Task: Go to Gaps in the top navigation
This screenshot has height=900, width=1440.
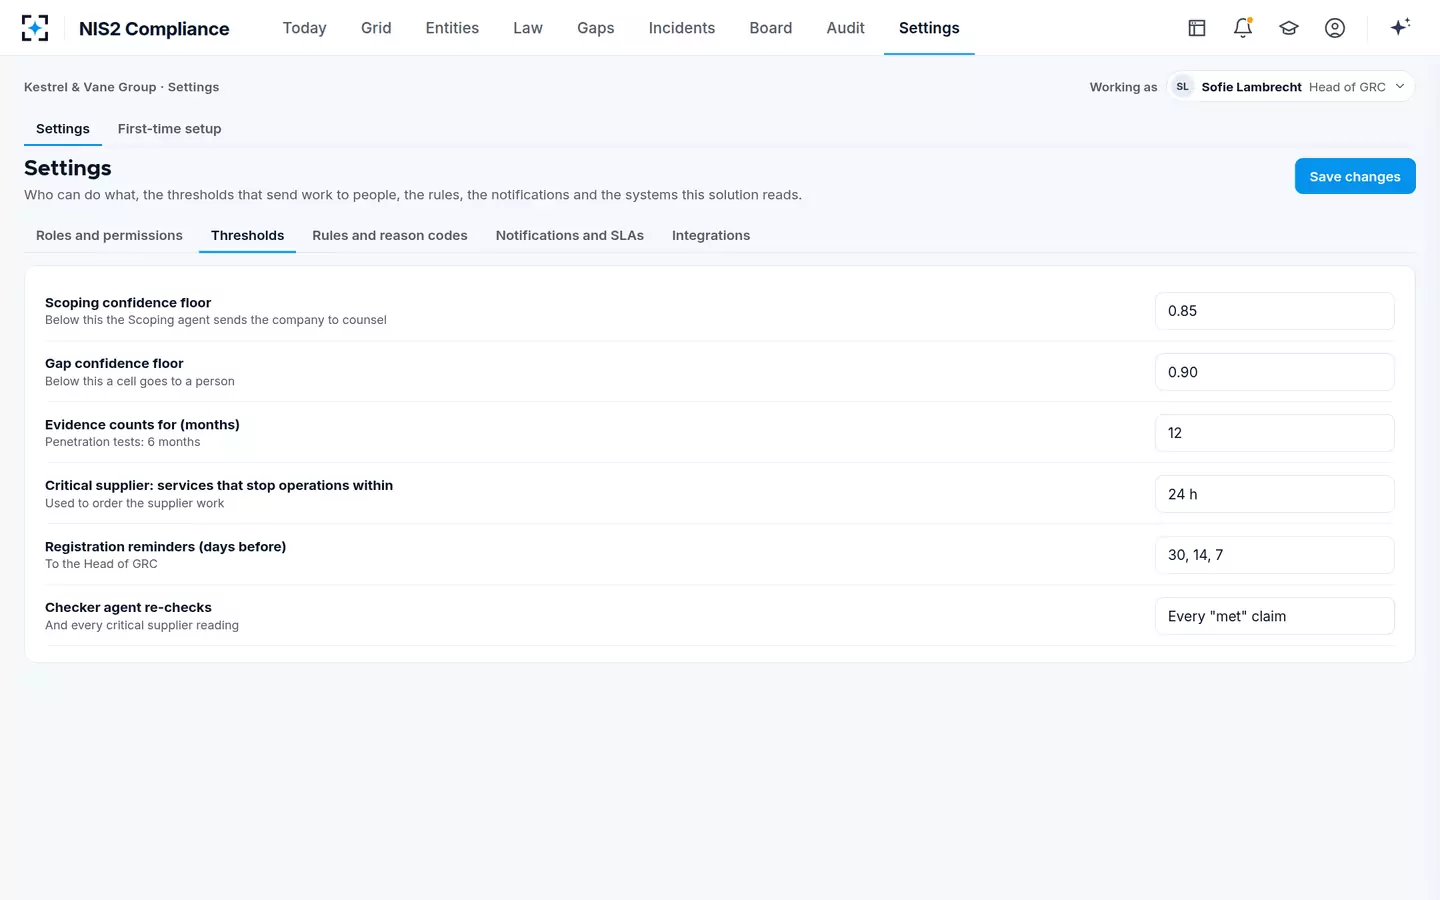Action: pos(596,28)
